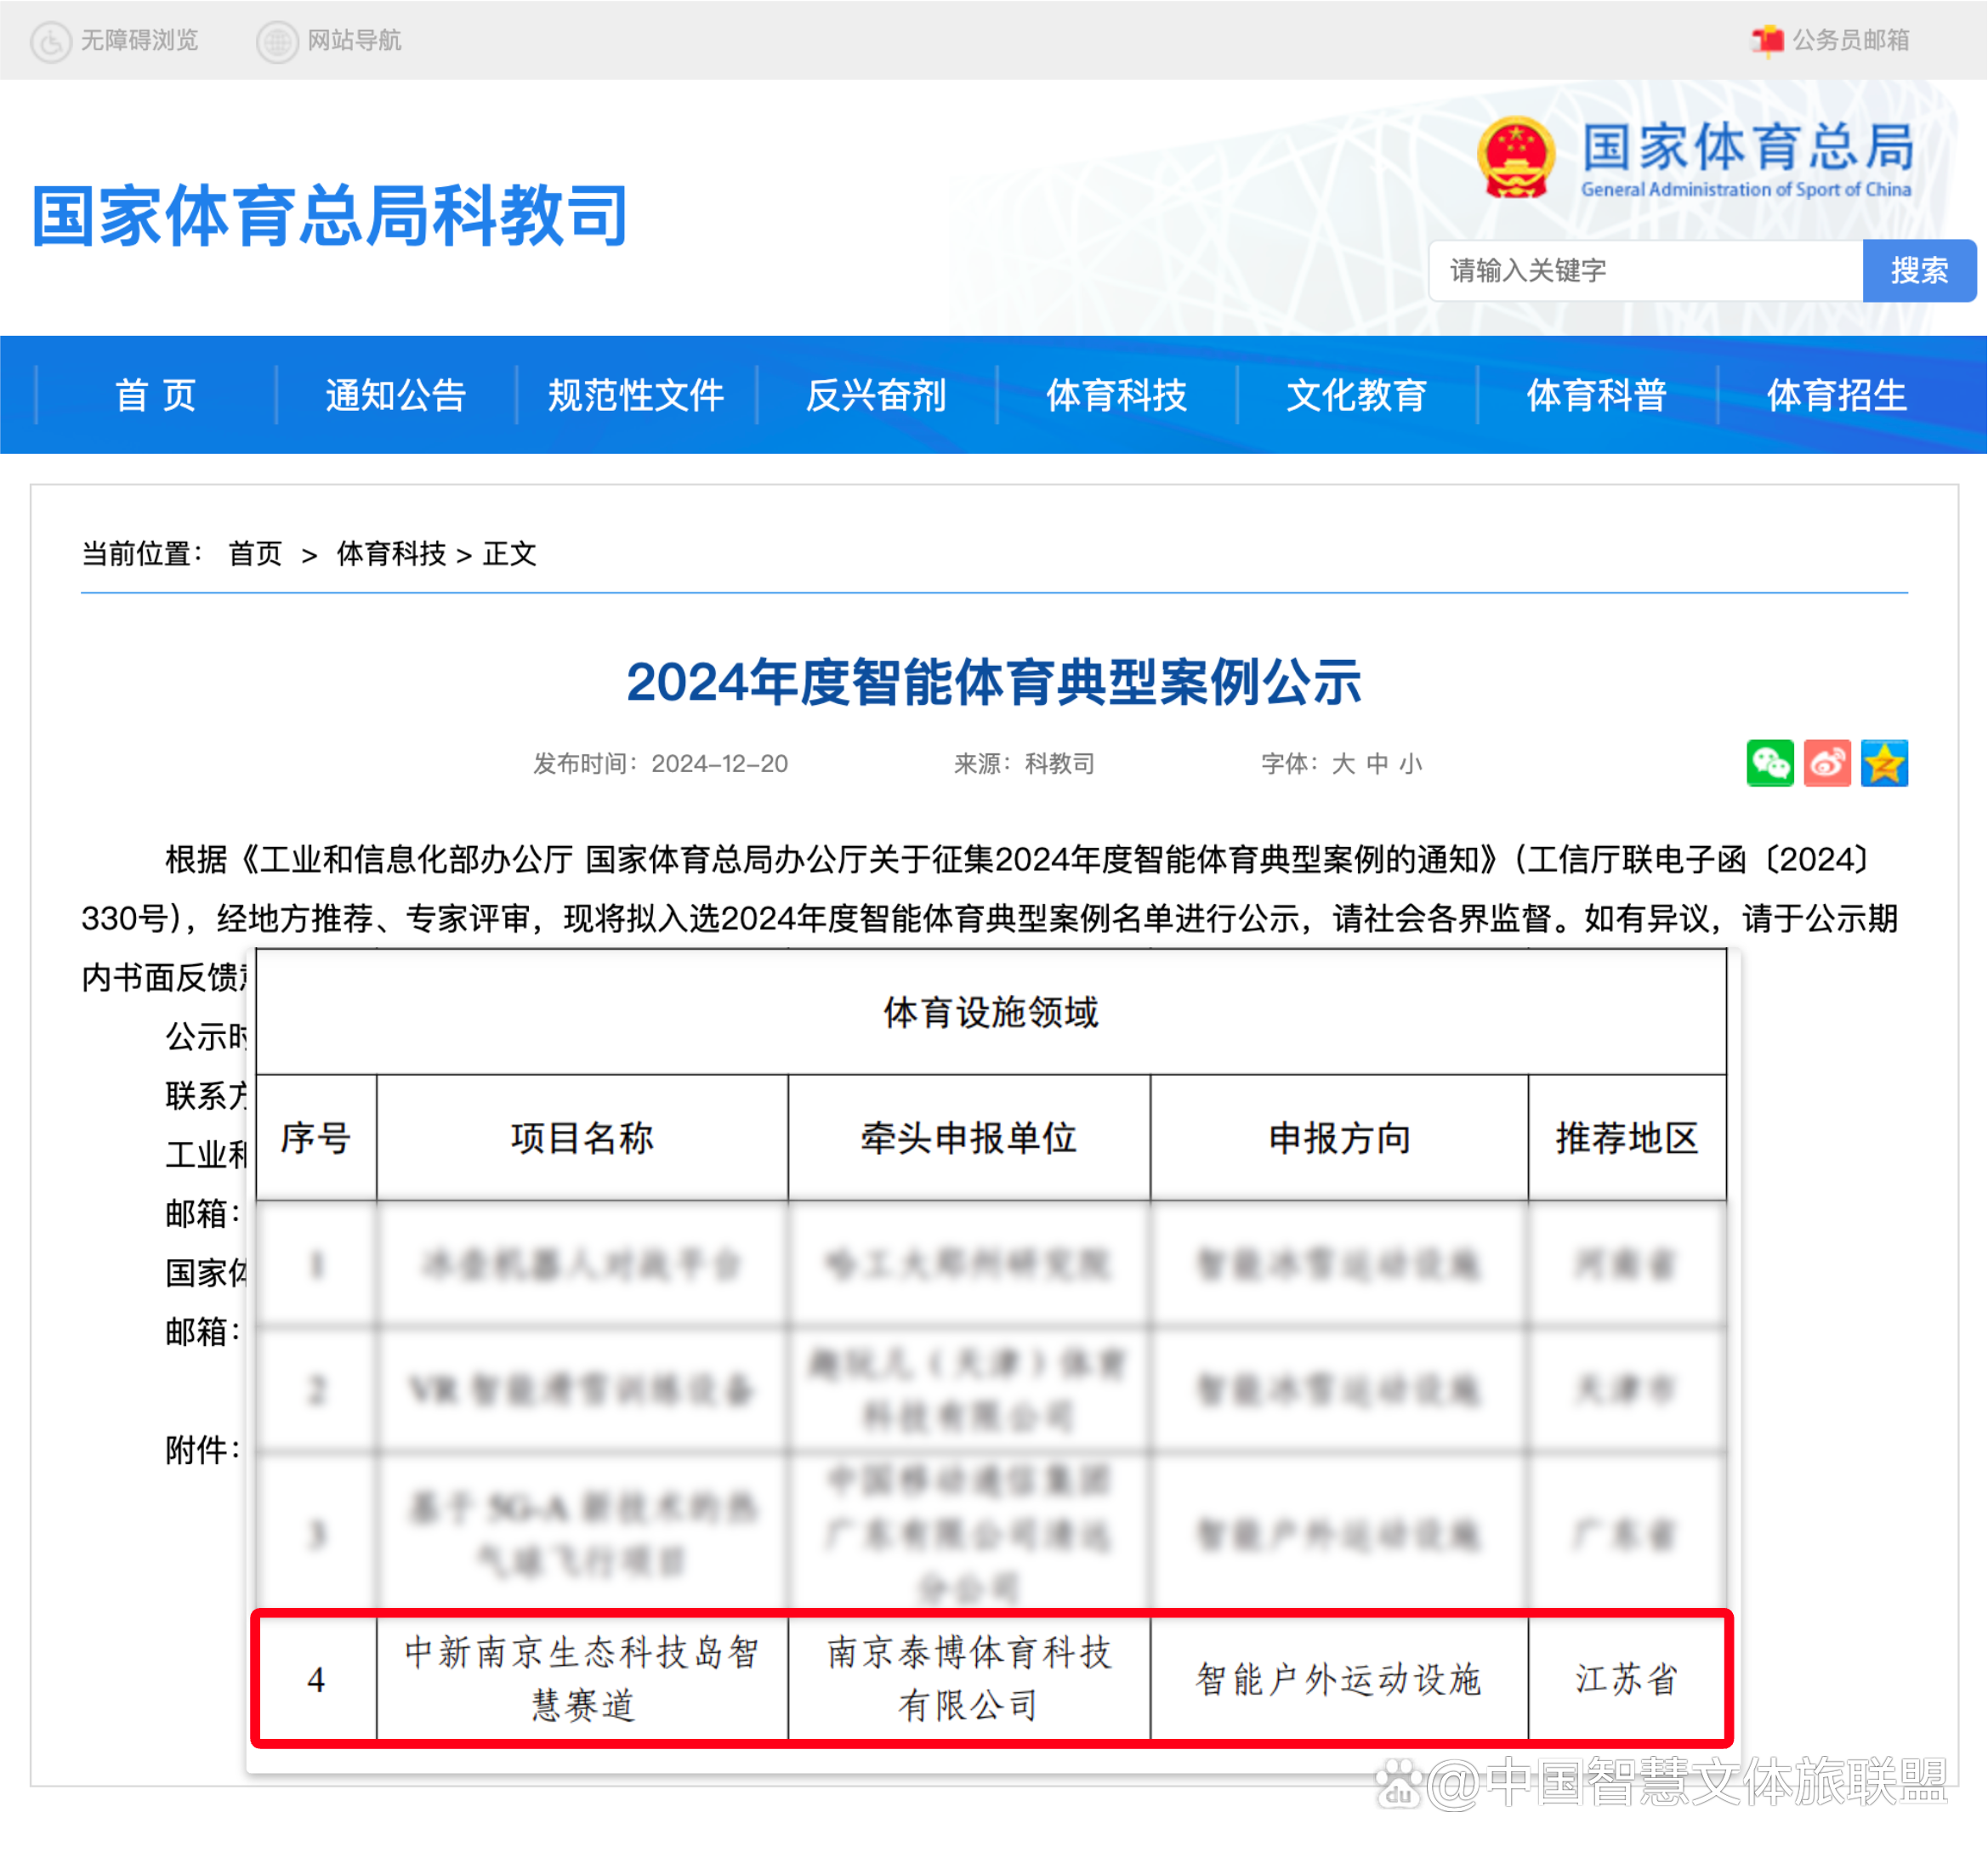Screen dimensions: 1988x1852
Task: Open the 反兴奋剂 menu item
Action: (x=877, y=395)
